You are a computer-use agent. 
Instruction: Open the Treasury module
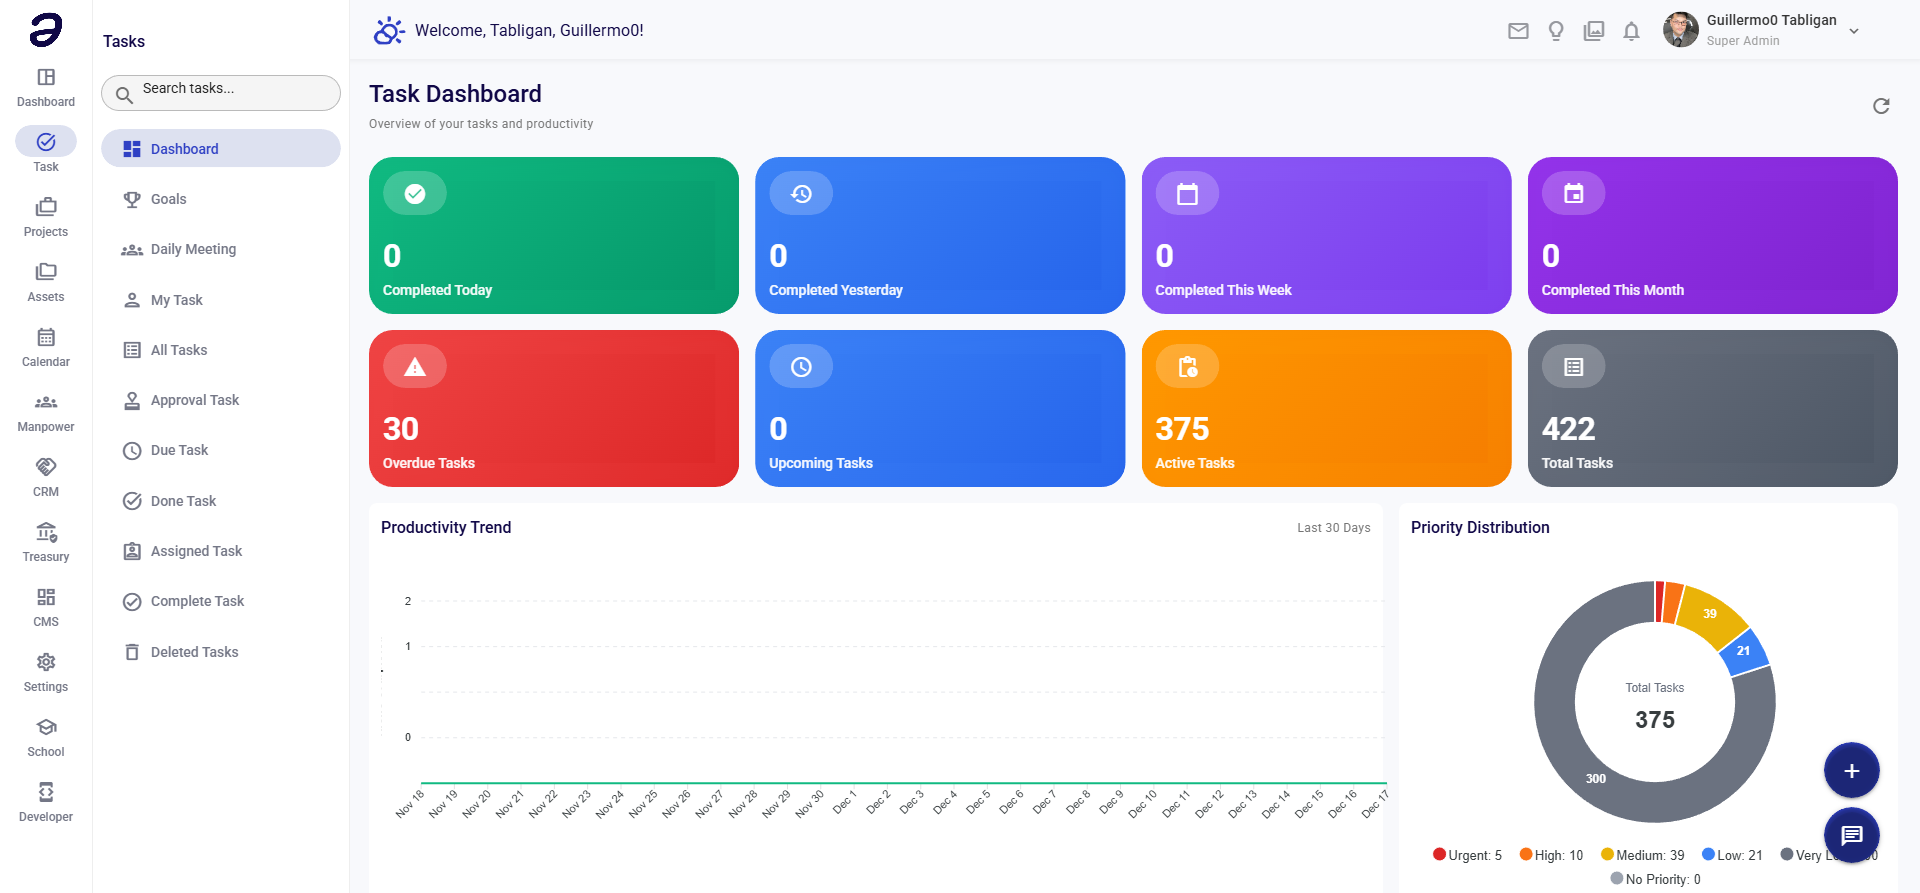(x=46, y=543)
